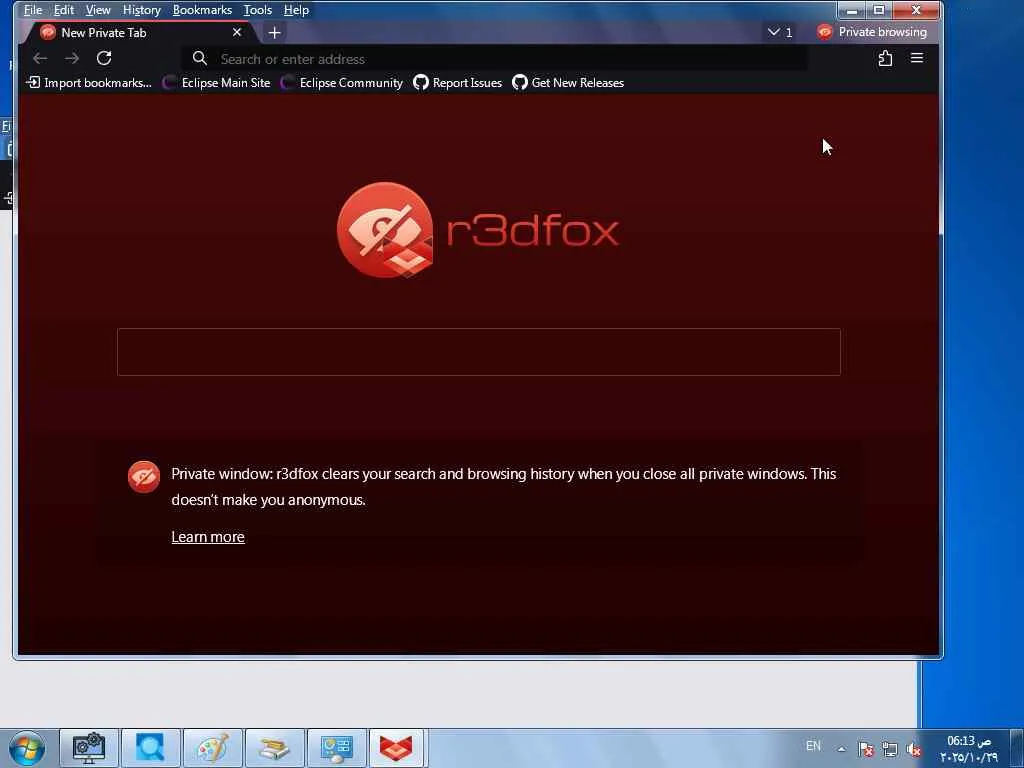This screenshot has width=1024, height=768.
Task: Open network status tray icon
Action: (889, 750)
